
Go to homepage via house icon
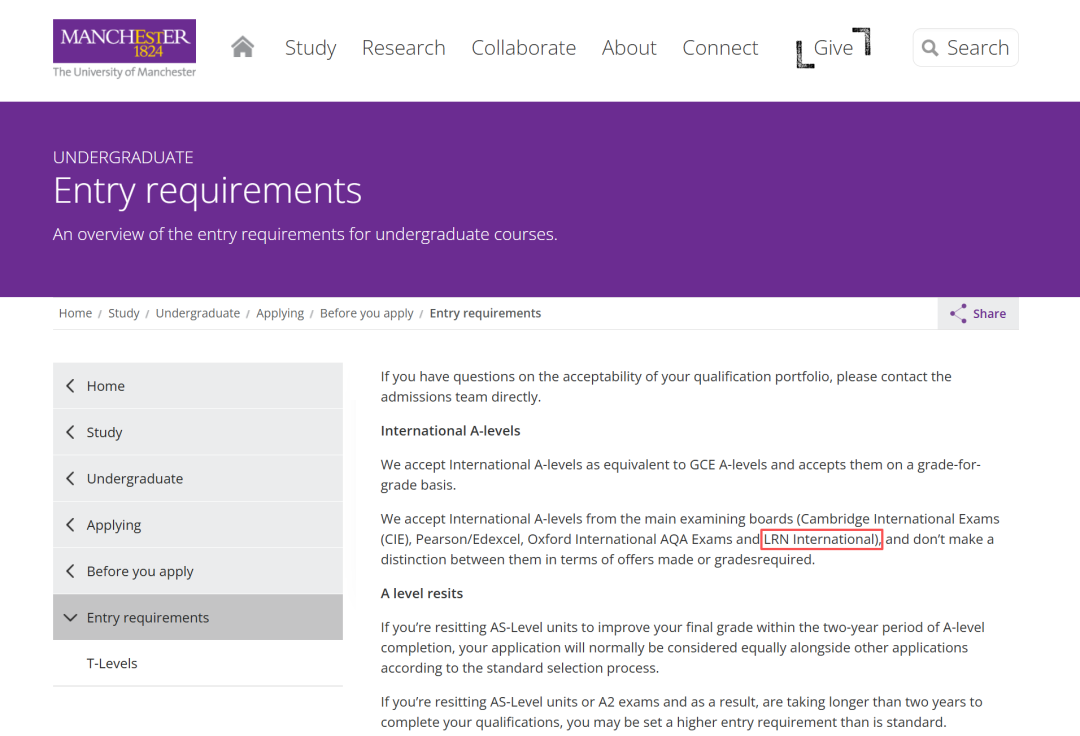point(242,47)
